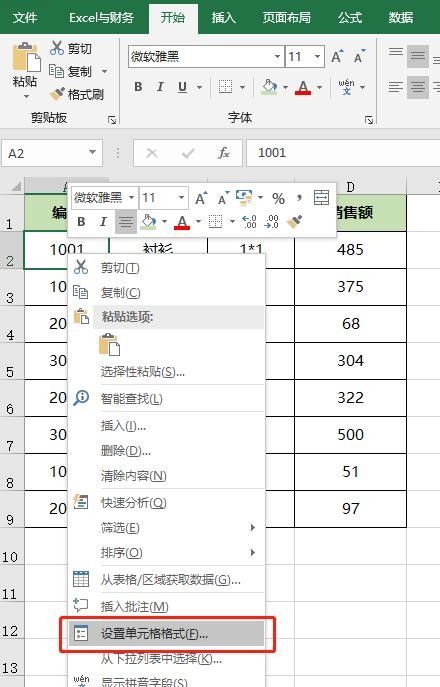Select the cell containing 485

click(x=350, y=250)
